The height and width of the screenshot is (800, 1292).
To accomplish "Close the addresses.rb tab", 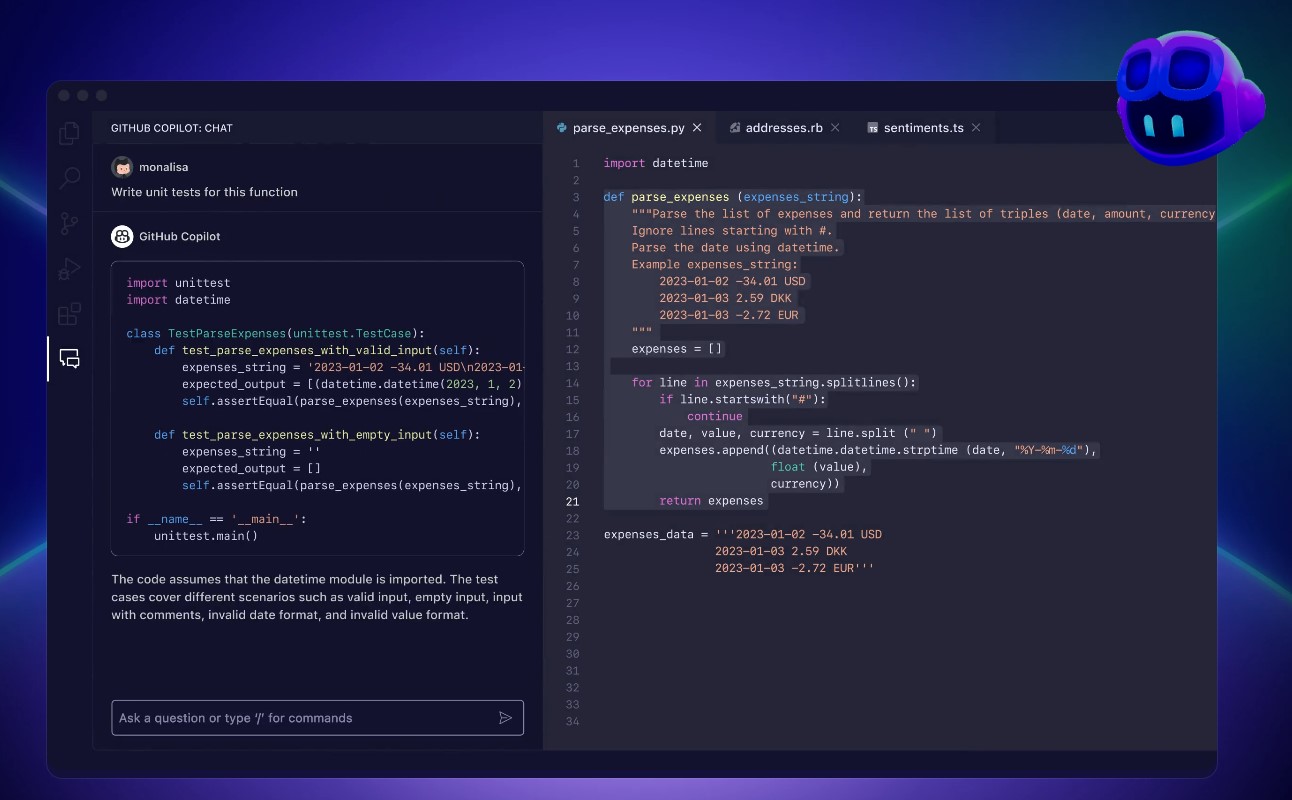I will [x=835, y=128].
